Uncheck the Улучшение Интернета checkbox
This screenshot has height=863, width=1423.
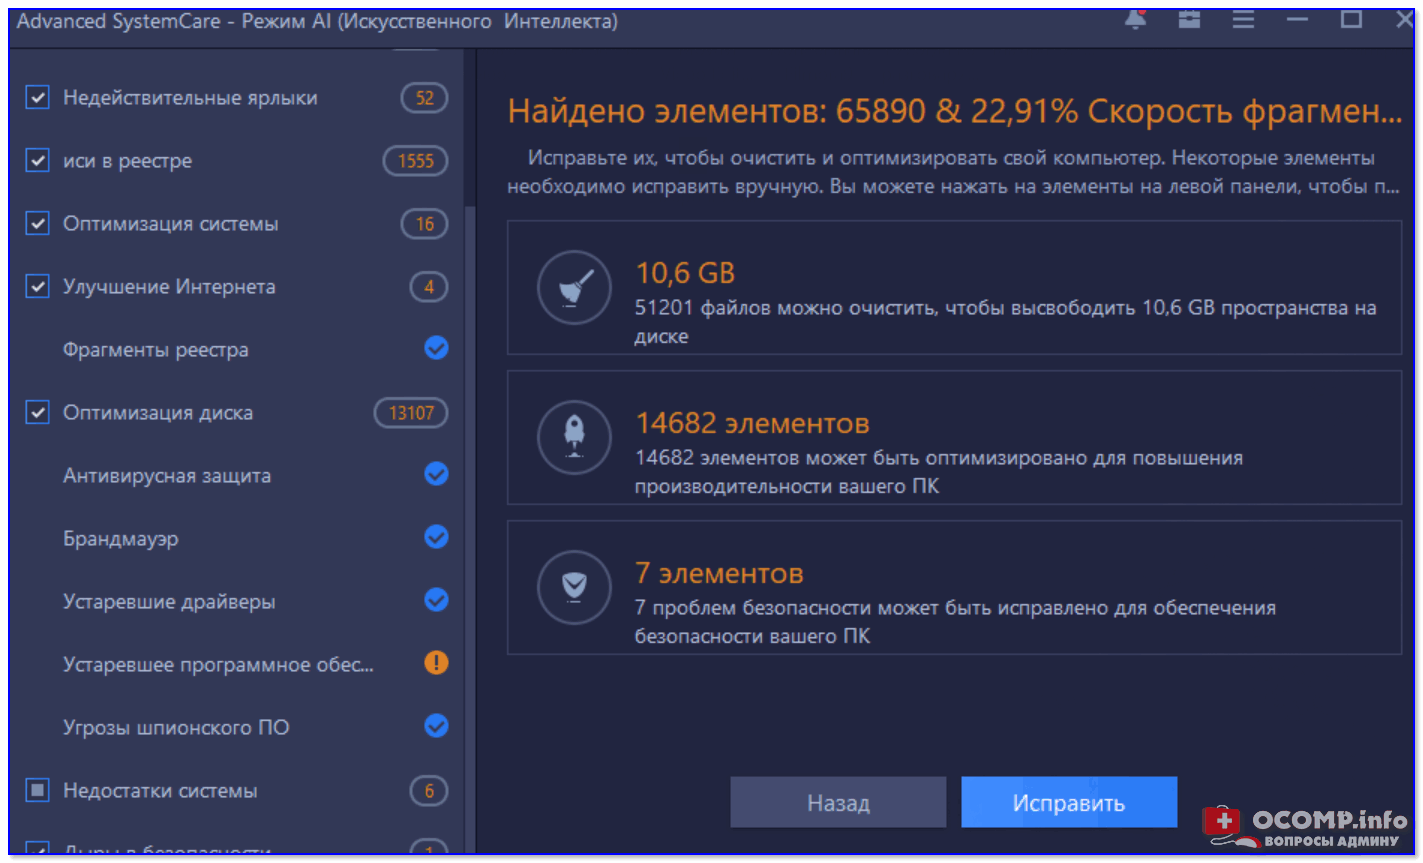point(38,287)
